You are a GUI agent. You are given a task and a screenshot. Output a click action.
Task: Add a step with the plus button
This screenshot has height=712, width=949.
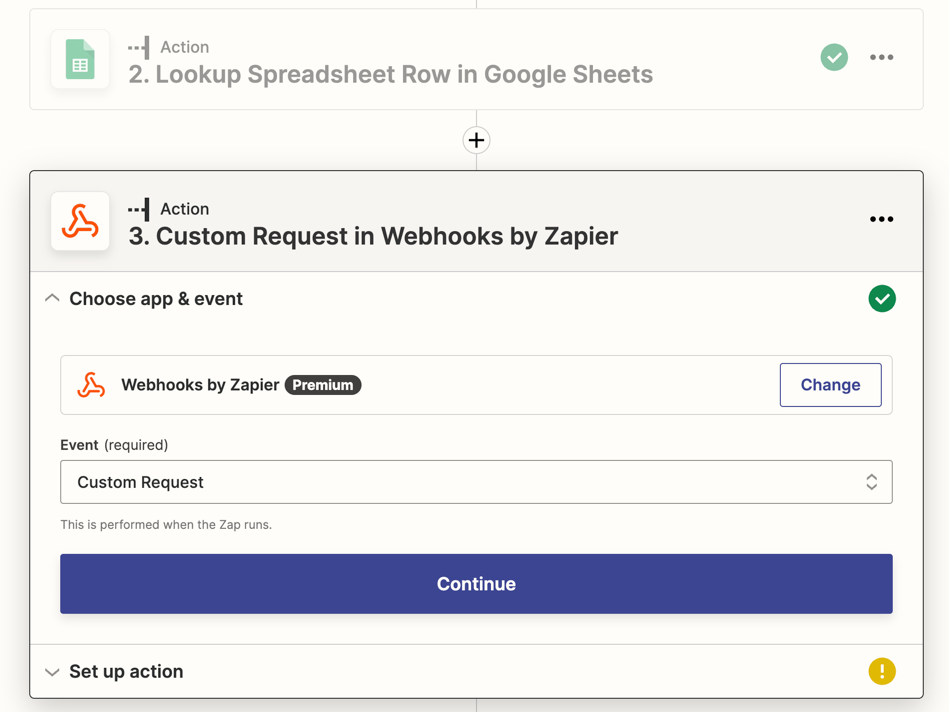pos(476,140)
